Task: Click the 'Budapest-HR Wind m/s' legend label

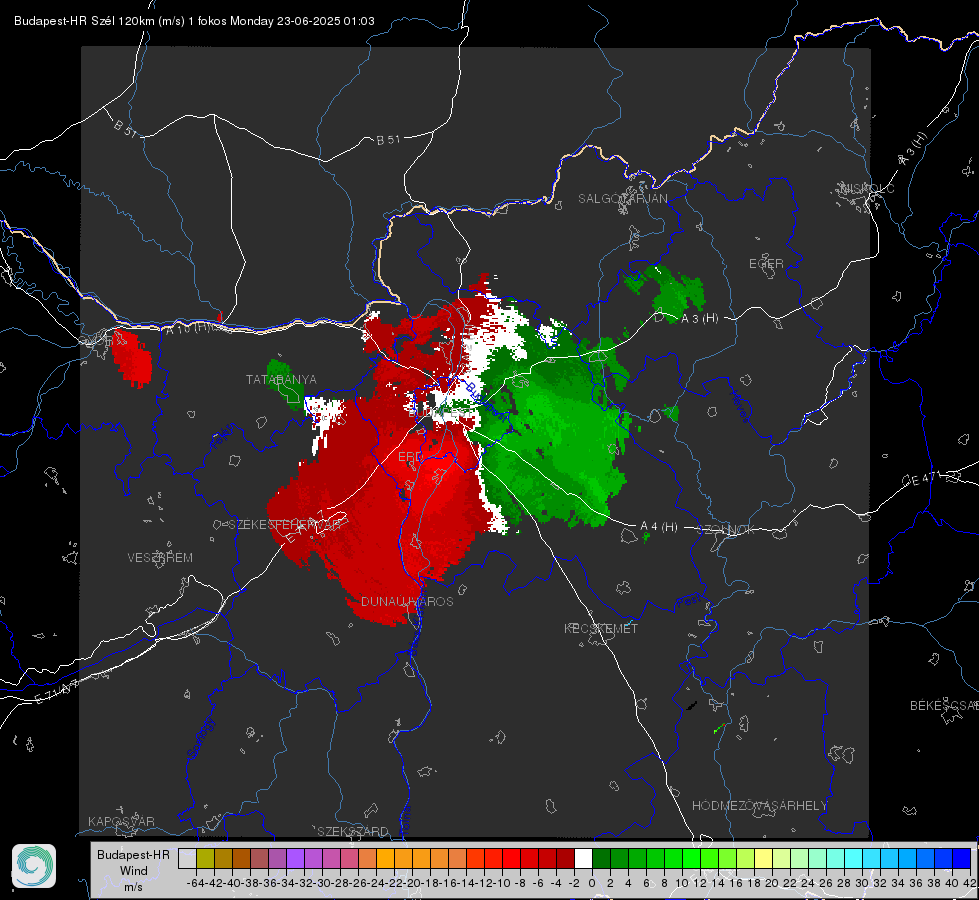Action: coord(133,870)
